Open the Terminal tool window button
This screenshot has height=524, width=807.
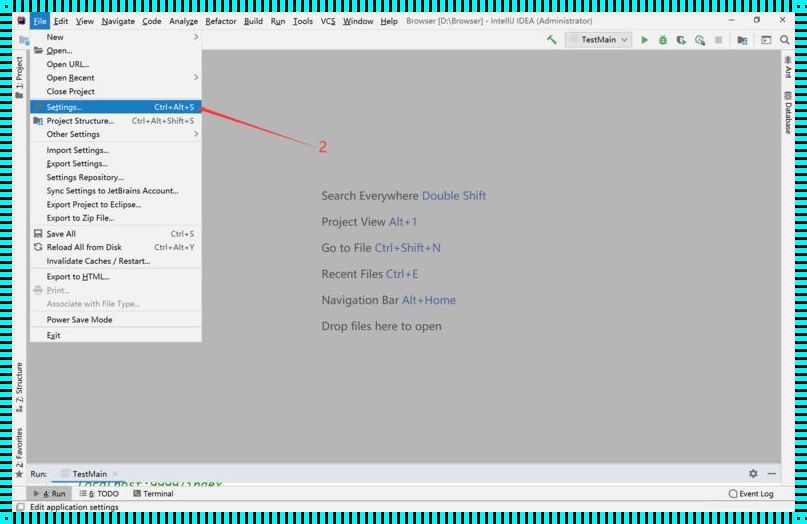[153, 494]
